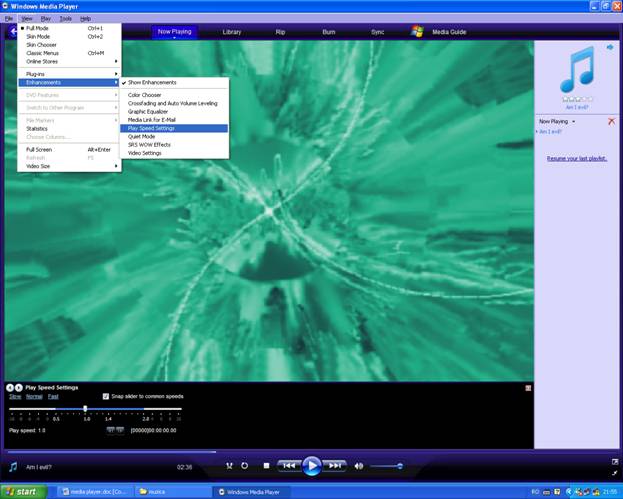This screenshot has width=623, height=499.
Task: Choose Color Chooser enhancement
Action: point(174,95)
